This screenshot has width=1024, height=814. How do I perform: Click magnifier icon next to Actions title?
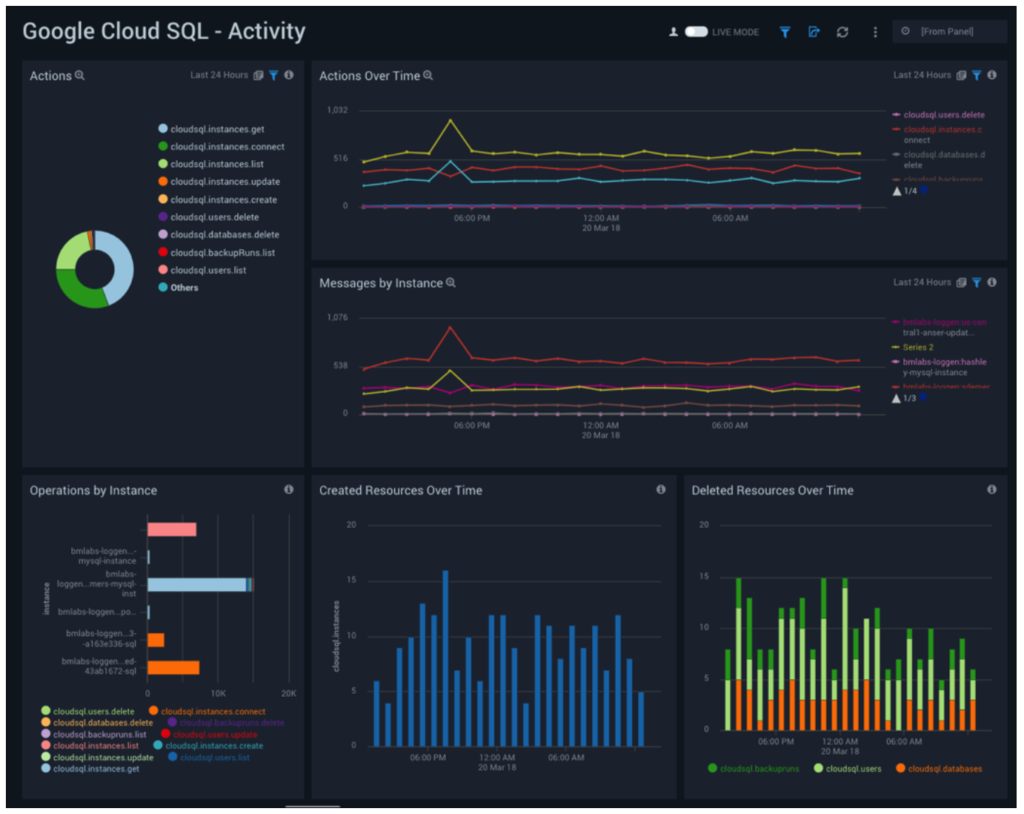80,76
